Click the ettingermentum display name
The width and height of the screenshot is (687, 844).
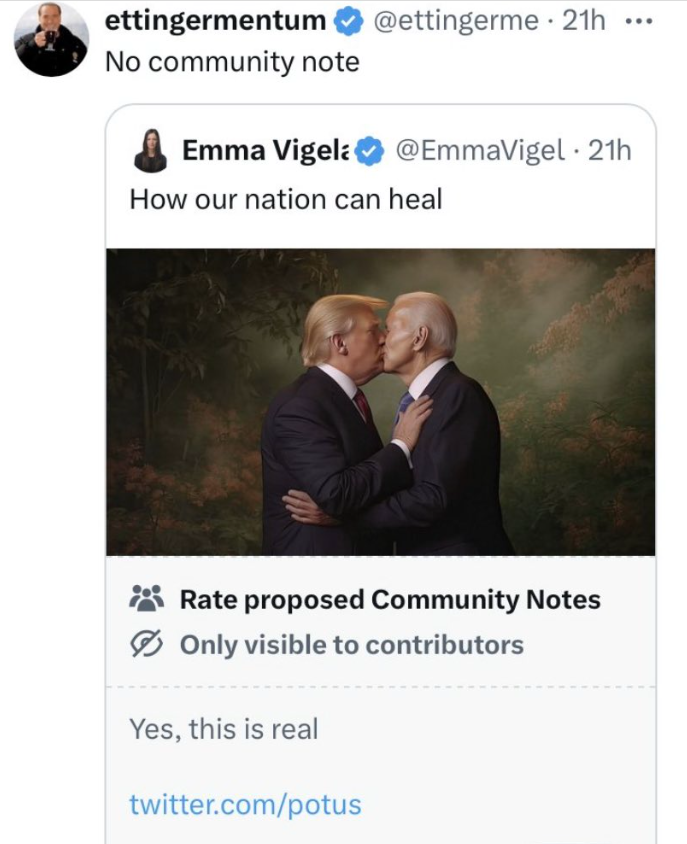coord(215,20)
